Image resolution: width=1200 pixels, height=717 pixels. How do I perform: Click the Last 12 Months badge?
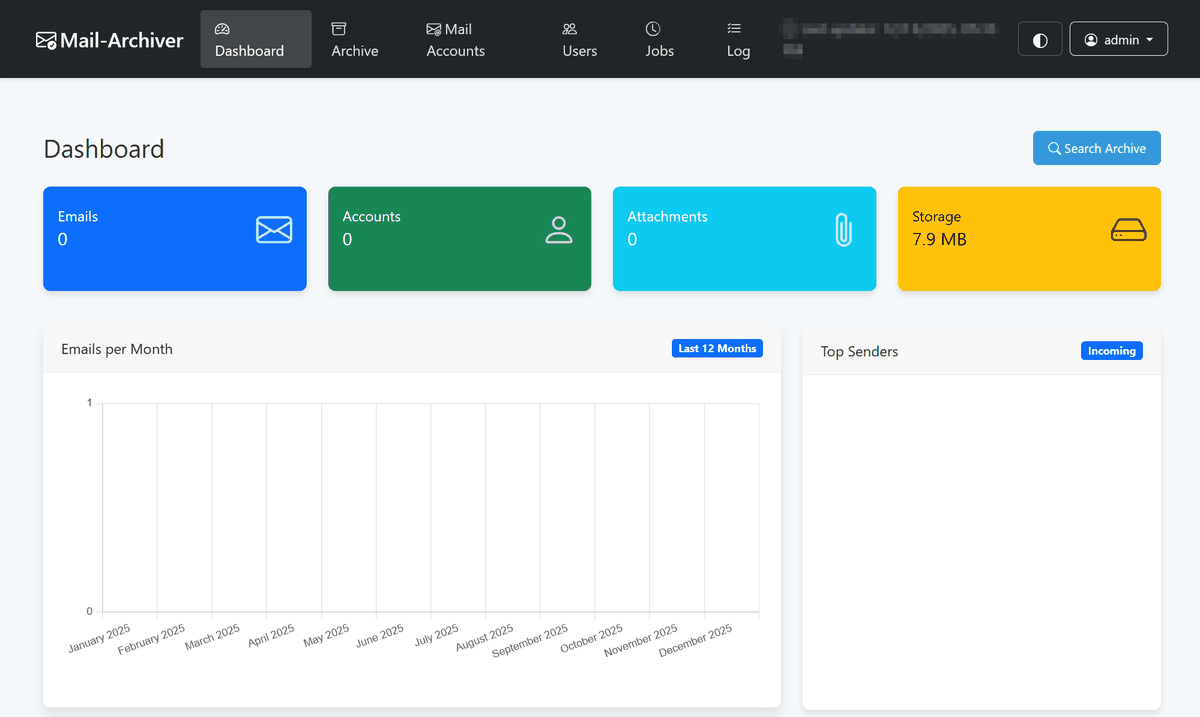tap(717, 349)
